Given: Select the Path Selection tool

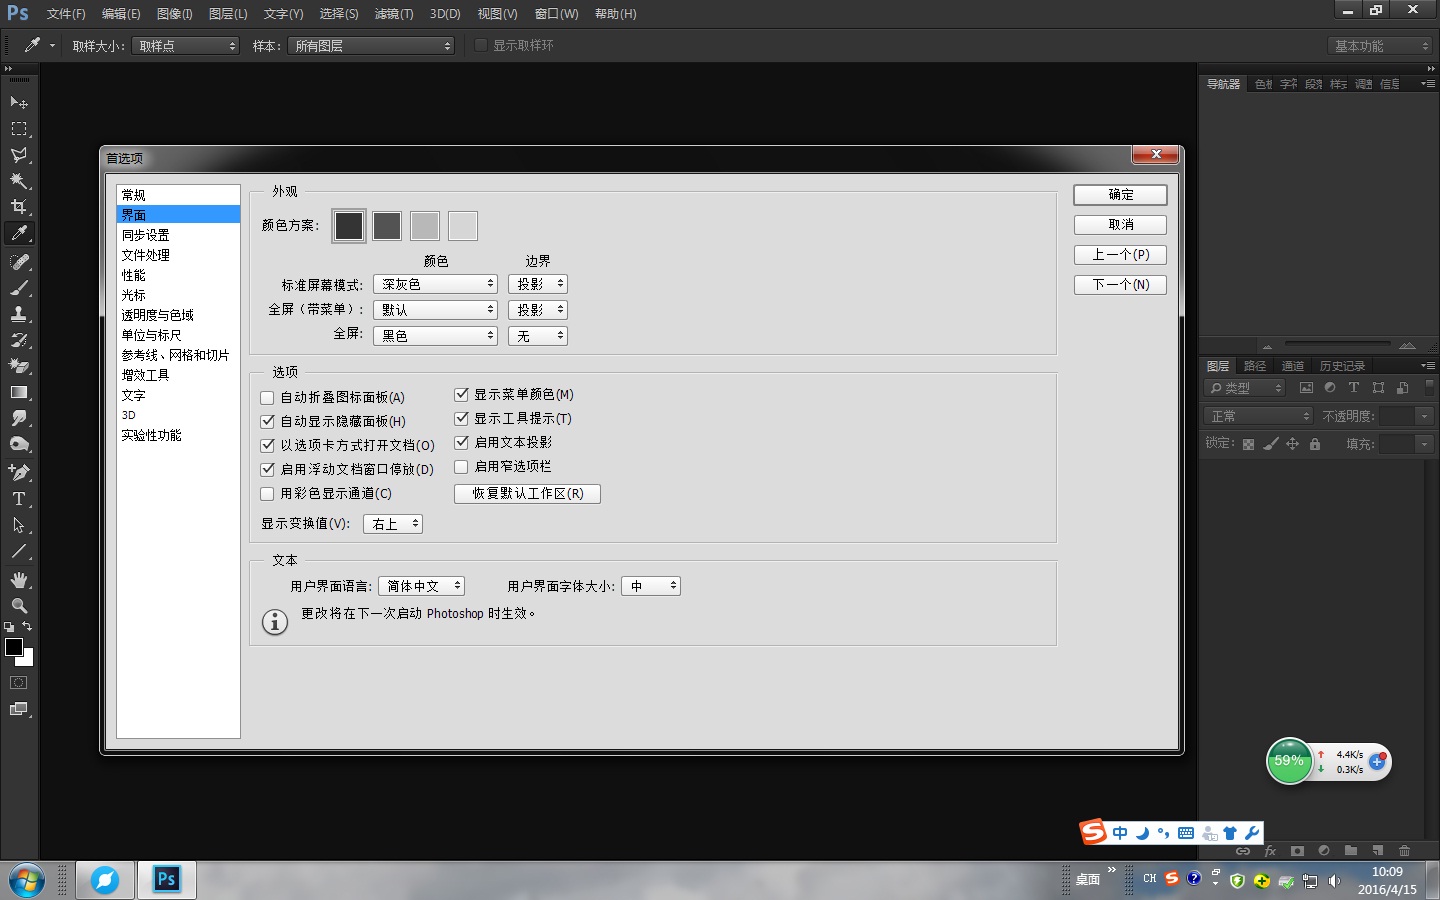Looking at the screenshot, I should click(19, 524).
